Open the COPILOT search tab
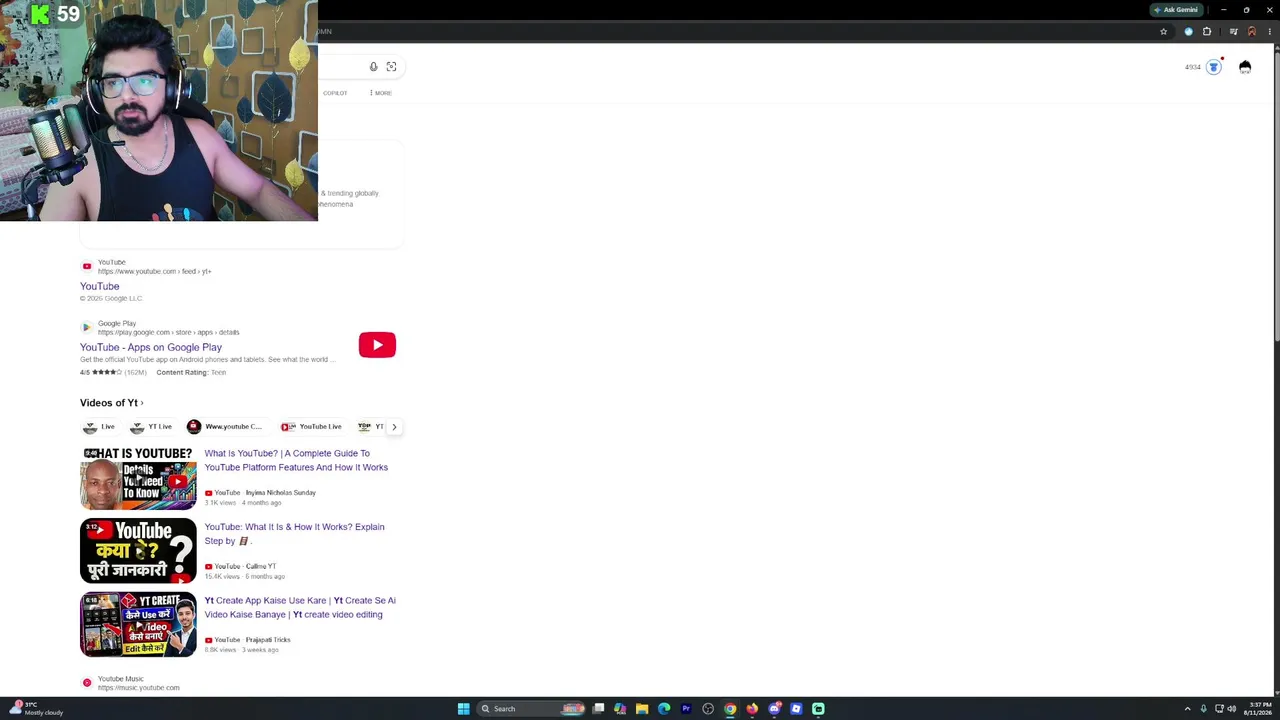Viewport: 1280px width, 720px height. pos(335,93)
